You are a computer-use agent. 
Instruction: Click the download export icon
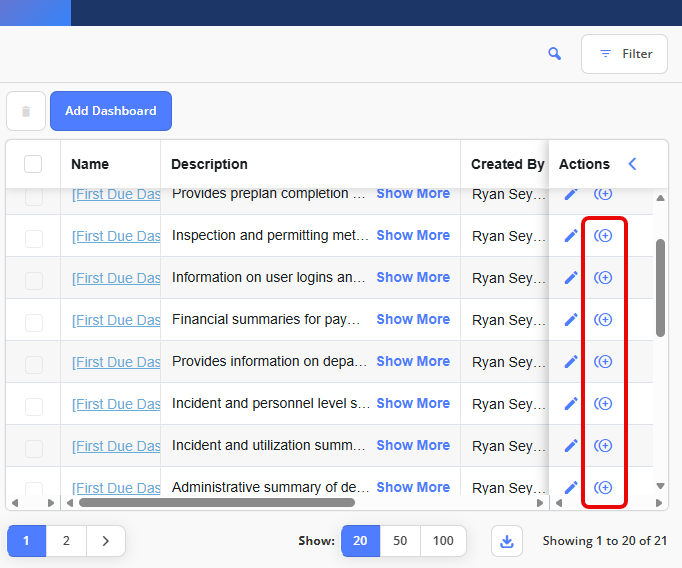pos(507,541)
